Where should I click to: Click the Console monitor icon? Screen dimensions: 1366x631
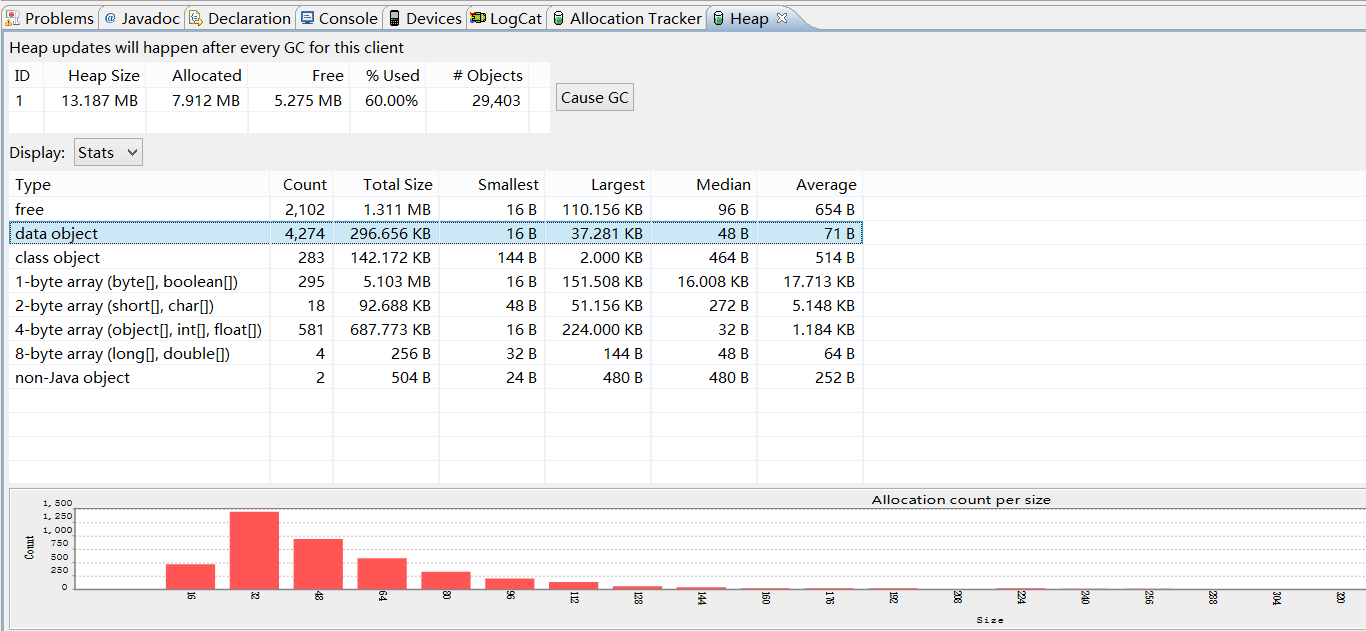(x=307, y=18)
